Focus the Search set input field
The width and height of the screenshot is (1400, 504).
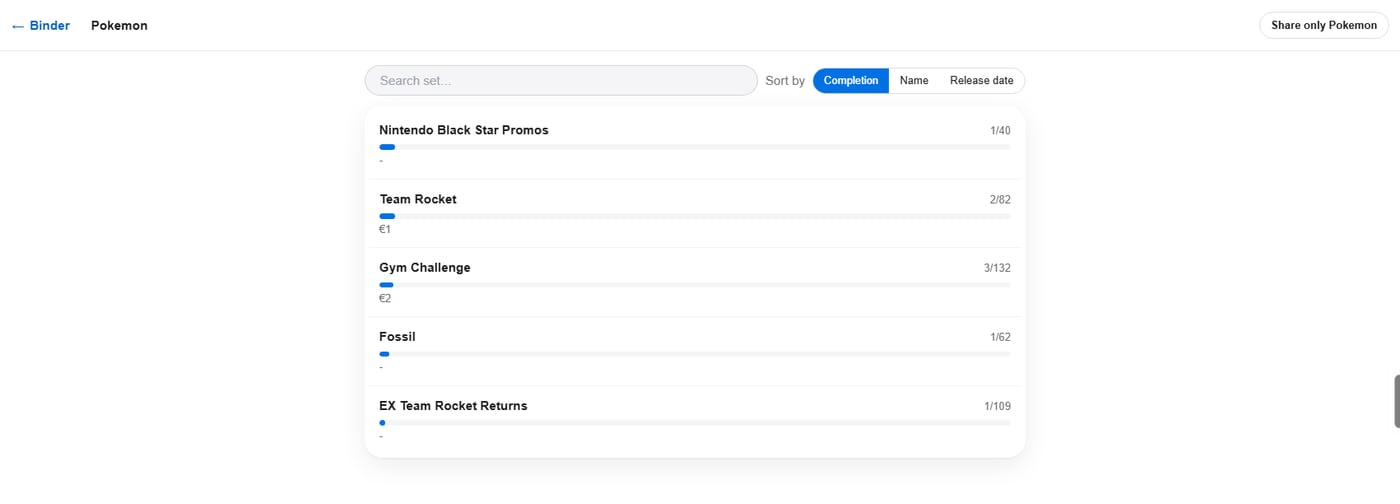click(561, 80)
